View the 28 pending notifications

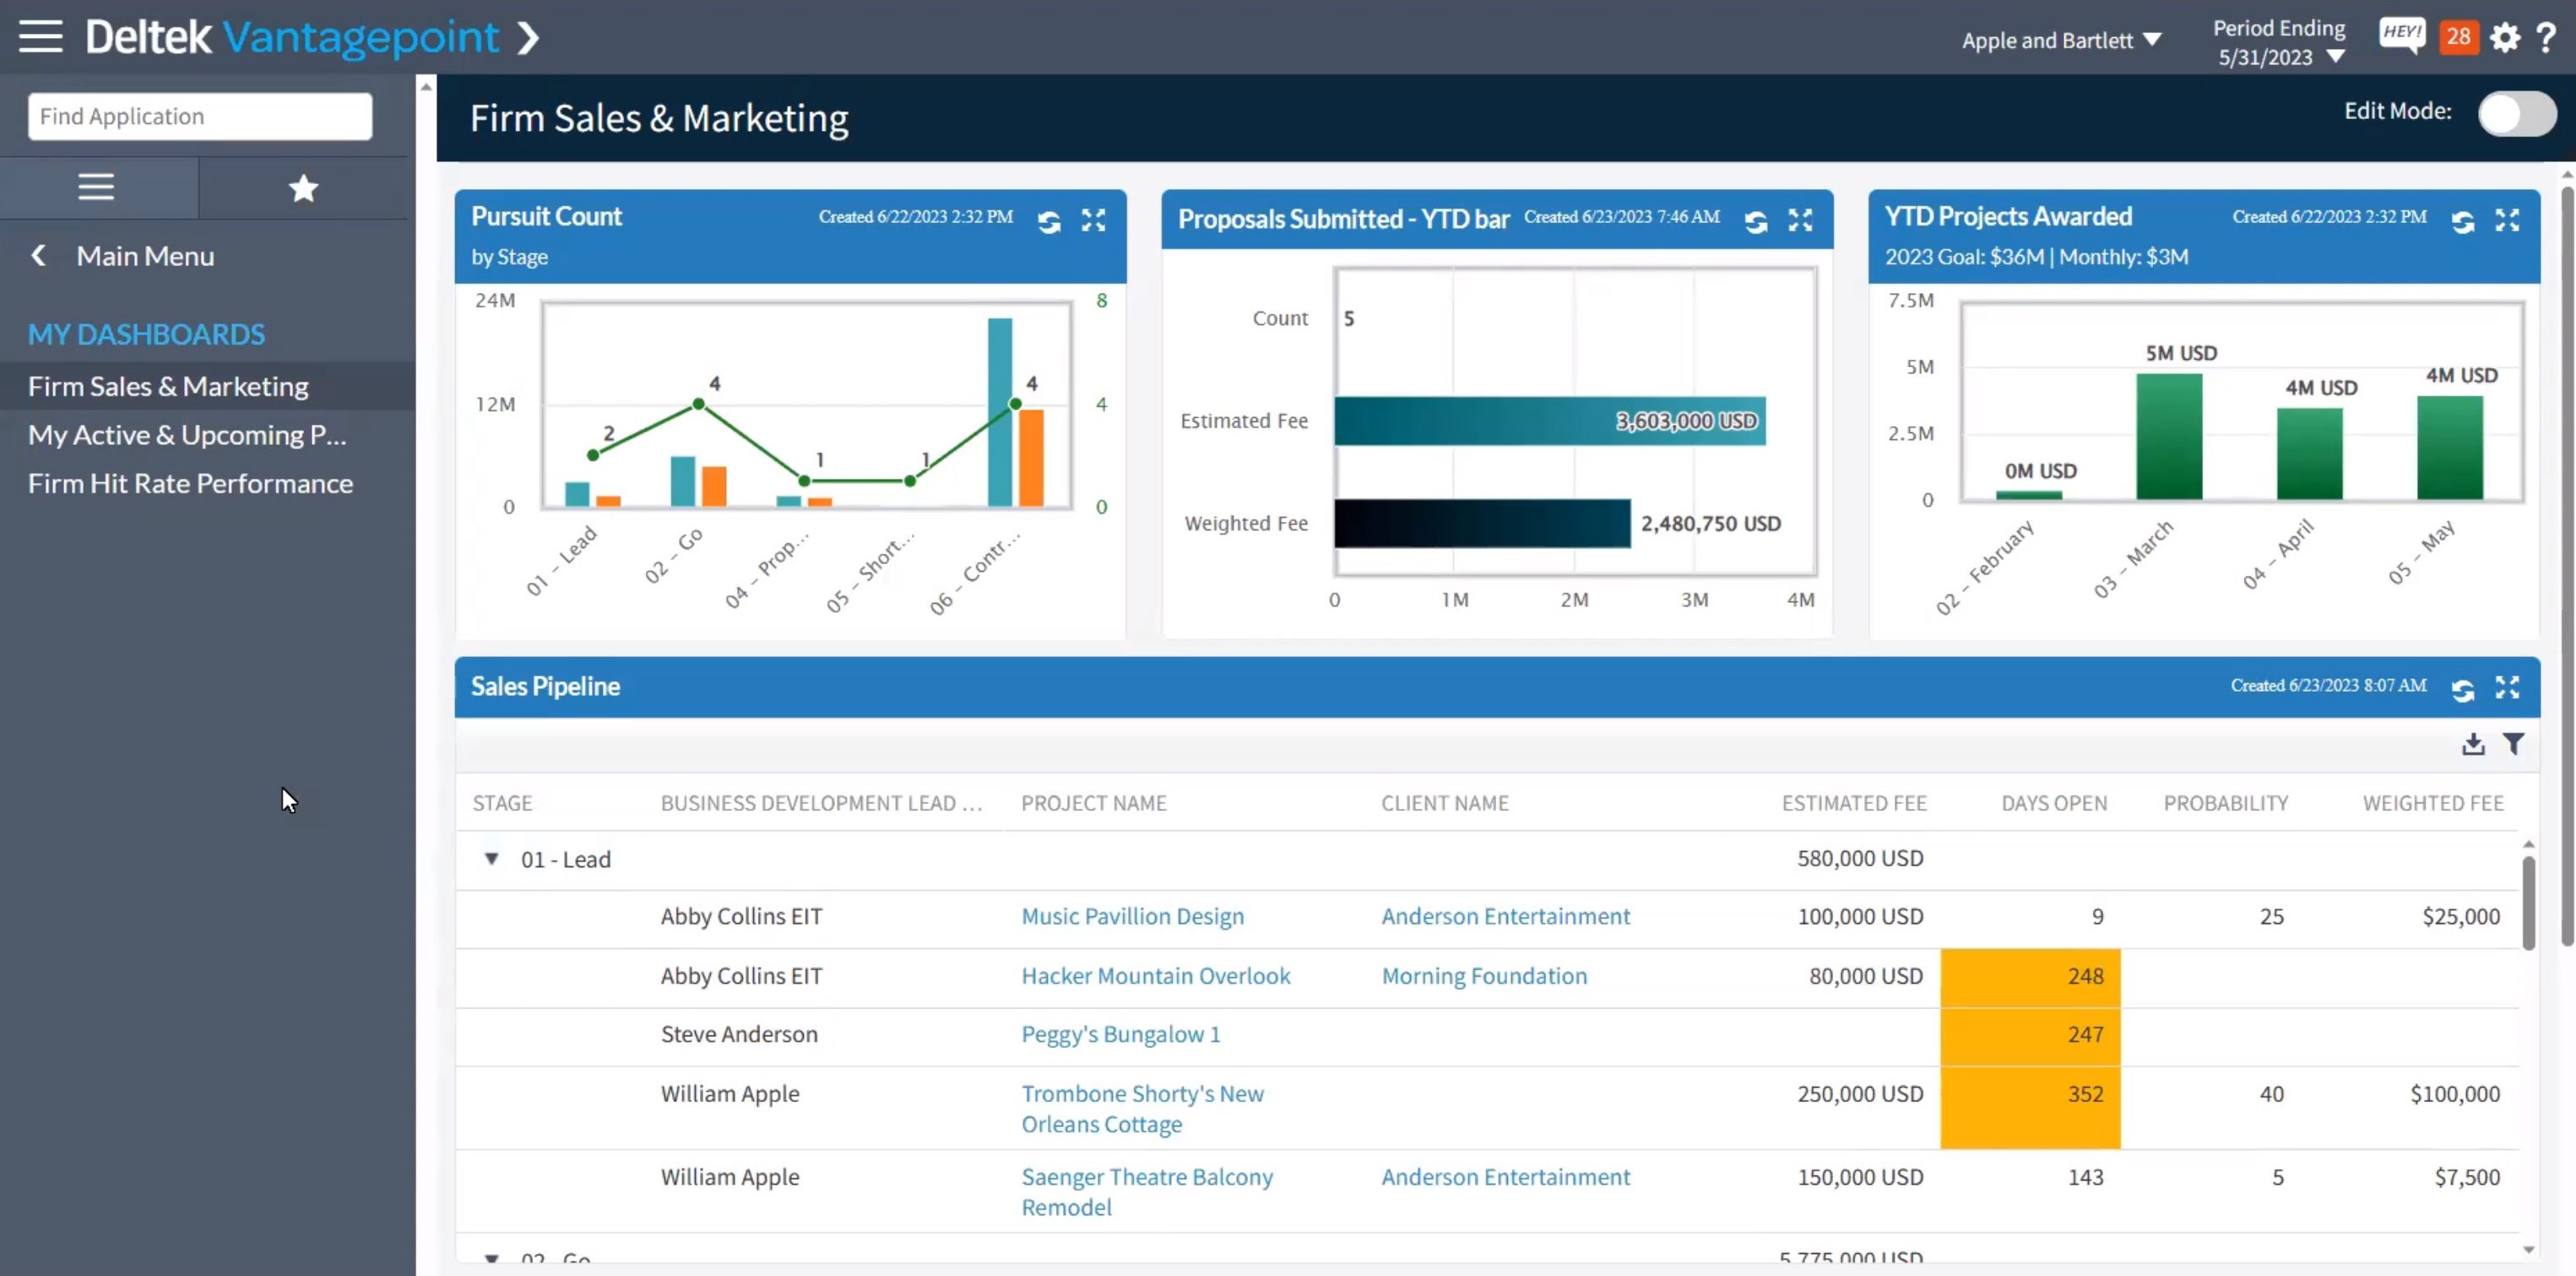tap(2459, 36)
